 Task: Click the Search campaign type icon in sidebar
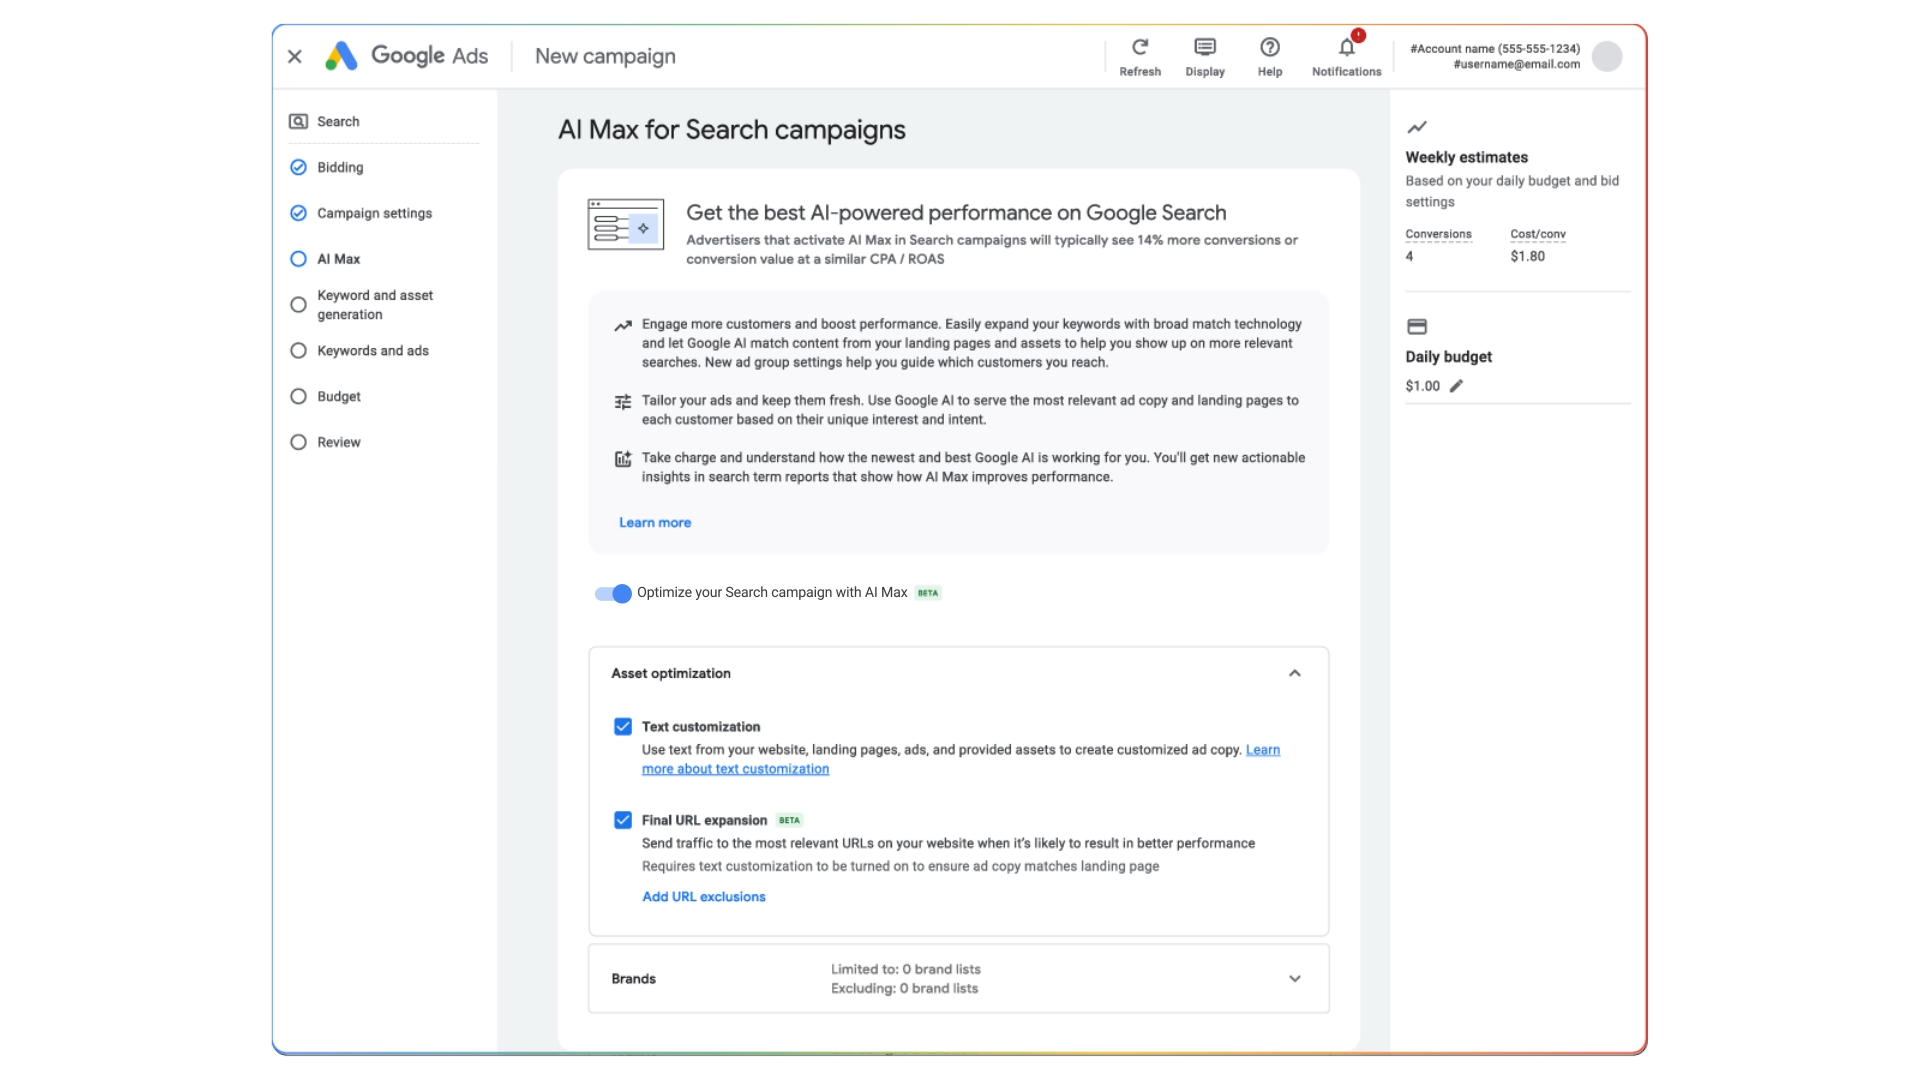coord(298,122)
